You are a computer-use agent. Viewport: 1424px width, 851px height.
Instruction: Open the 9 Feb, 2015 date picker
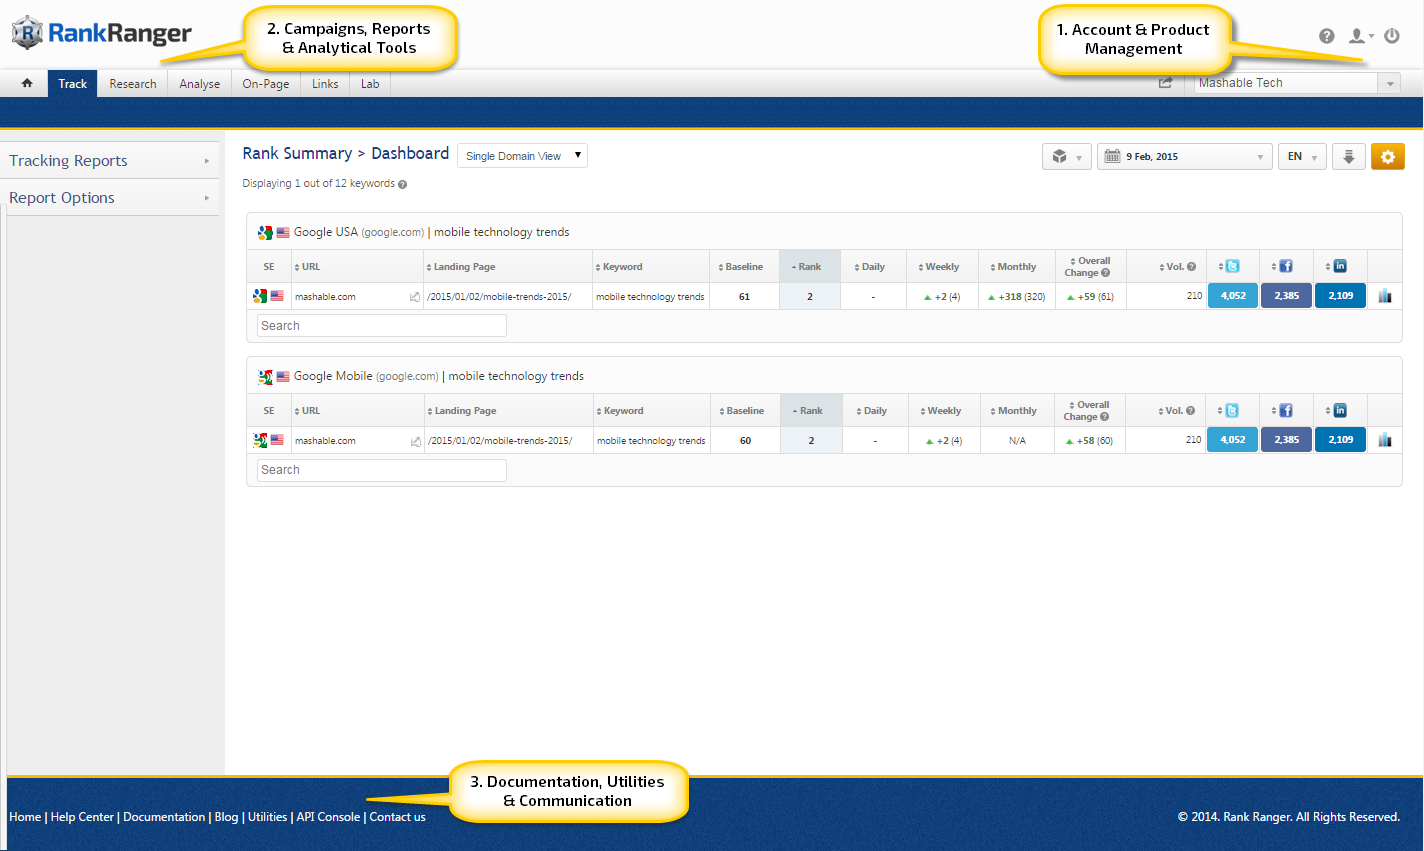click(x=1184, y=157)
